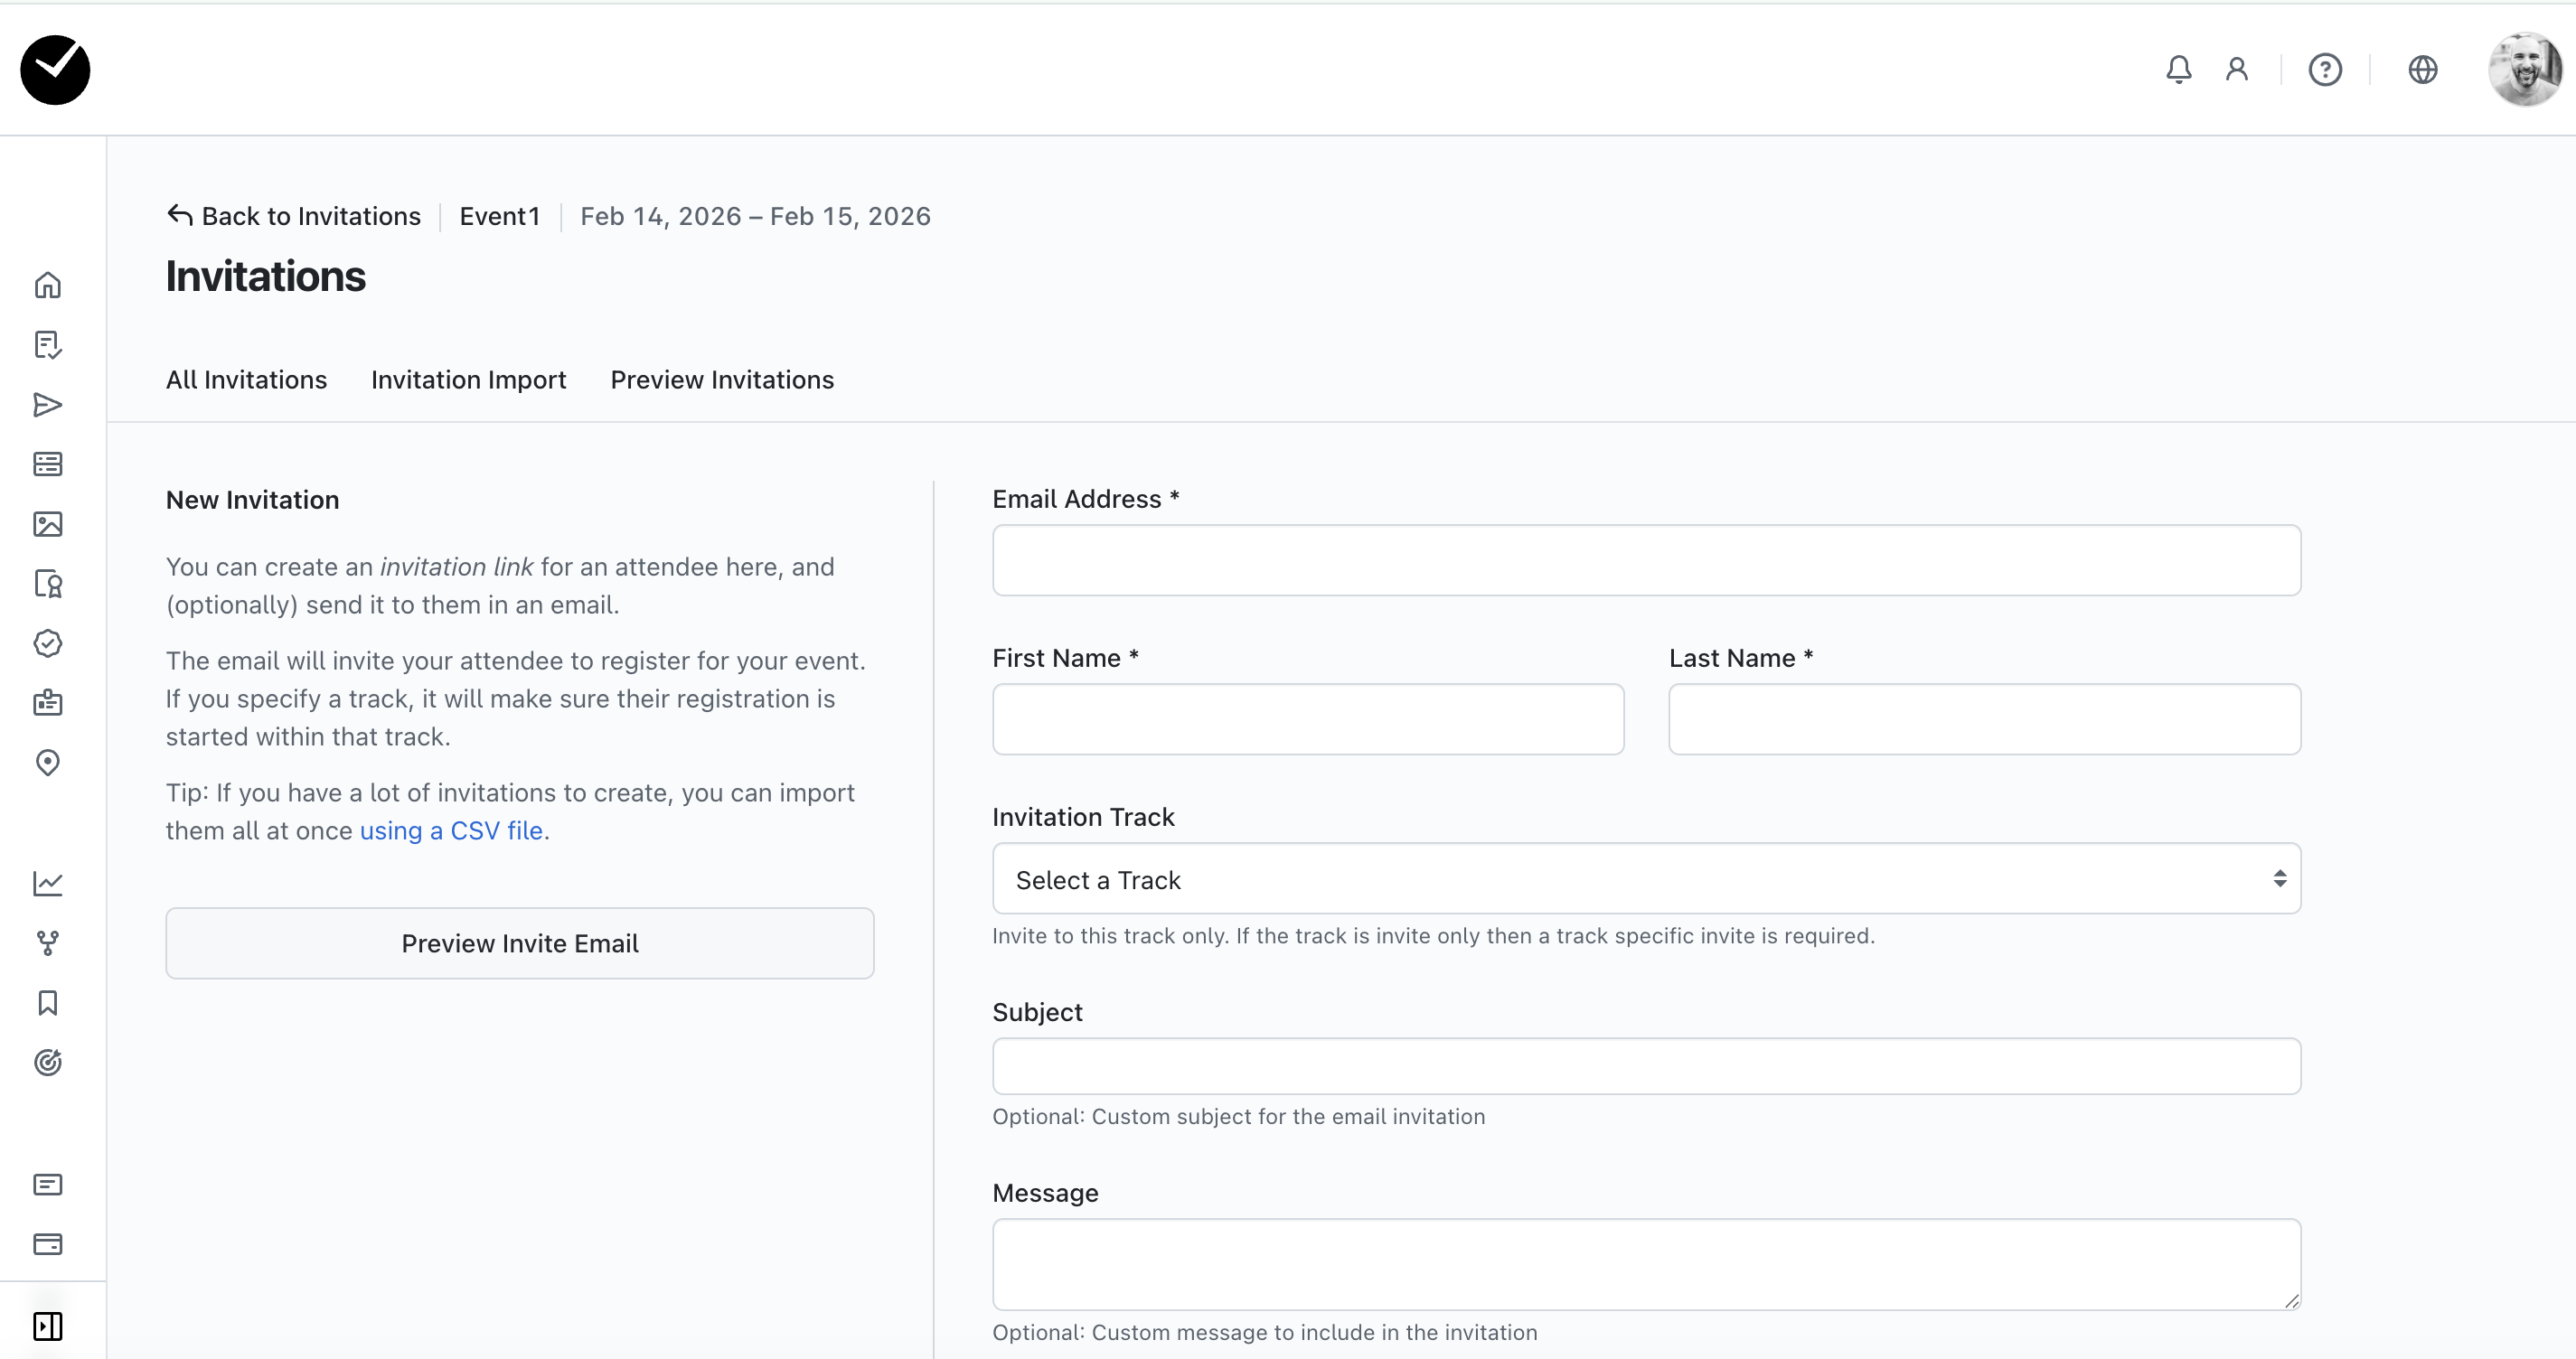2576x1359 pixels.
Task: Open the language globe icon
Action: pos(2423,70)
